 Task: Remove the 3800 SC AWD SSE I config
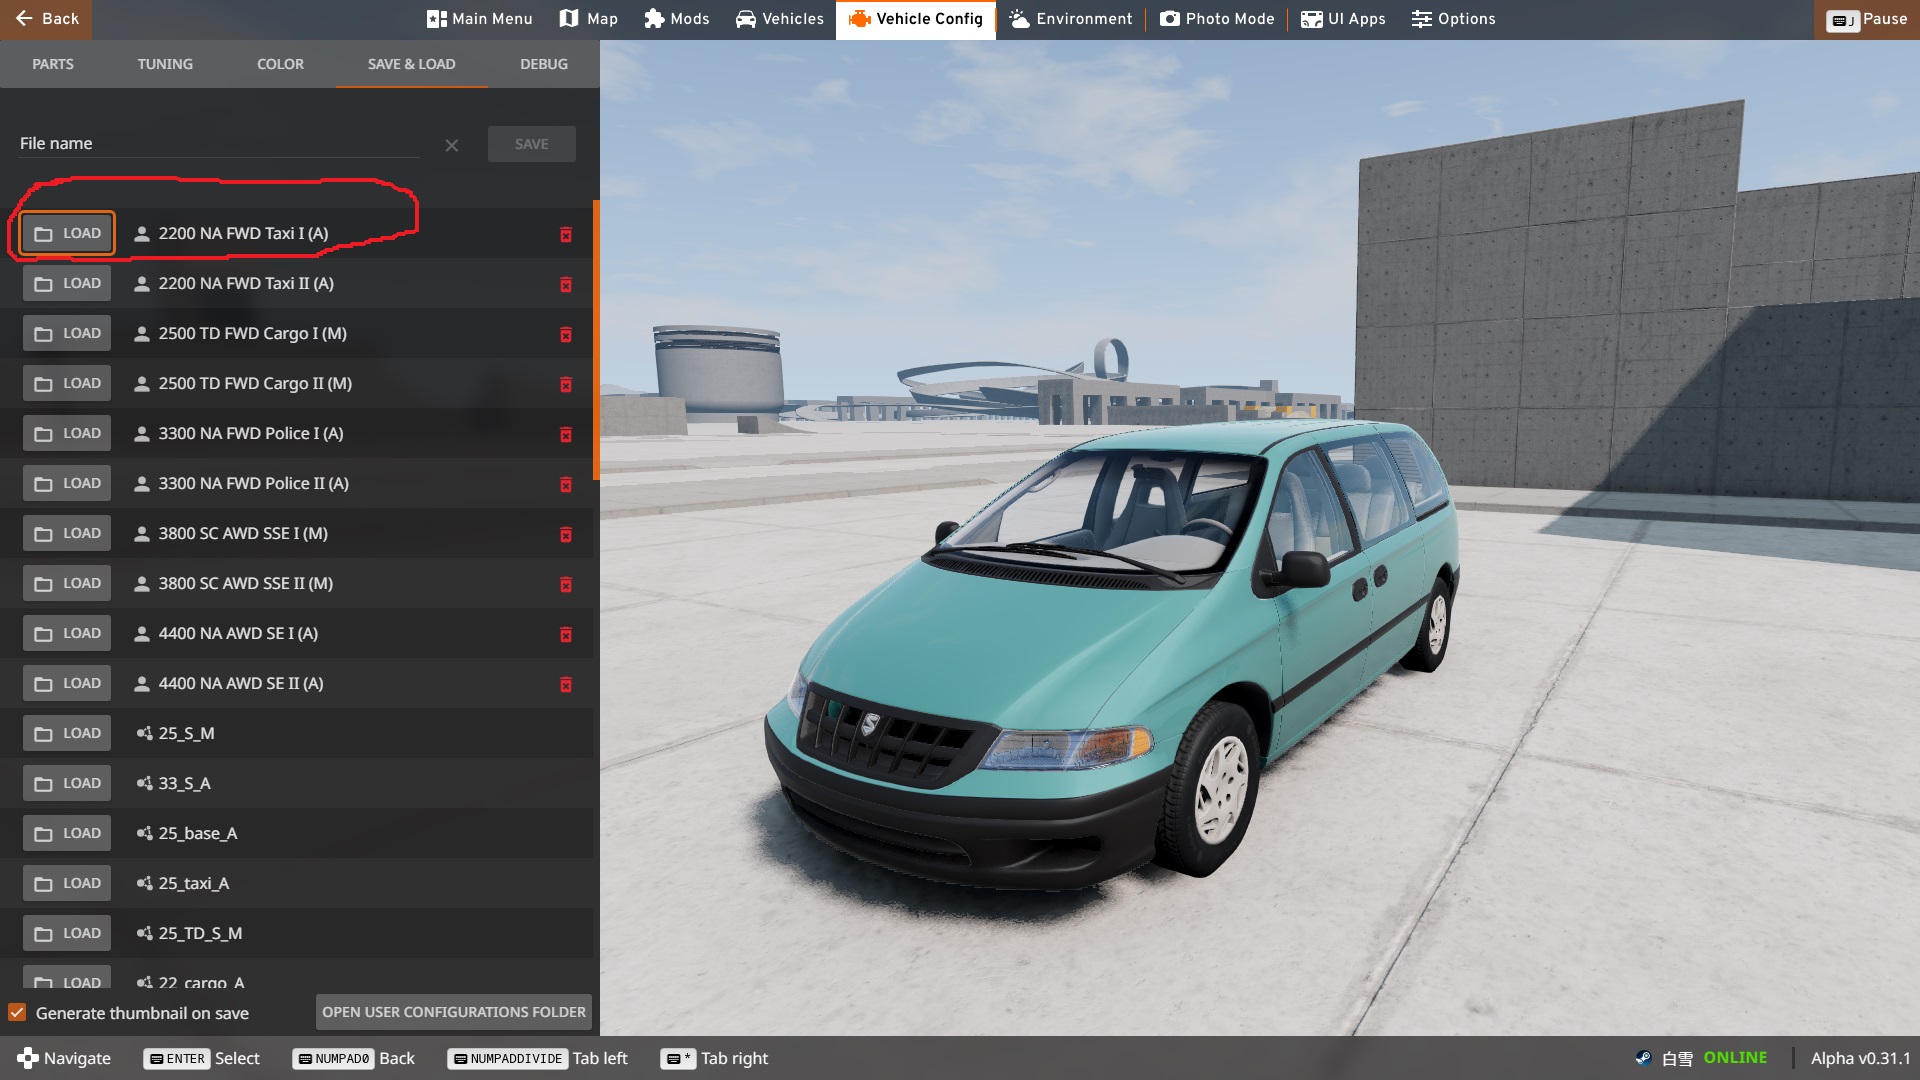coord(565,534)
